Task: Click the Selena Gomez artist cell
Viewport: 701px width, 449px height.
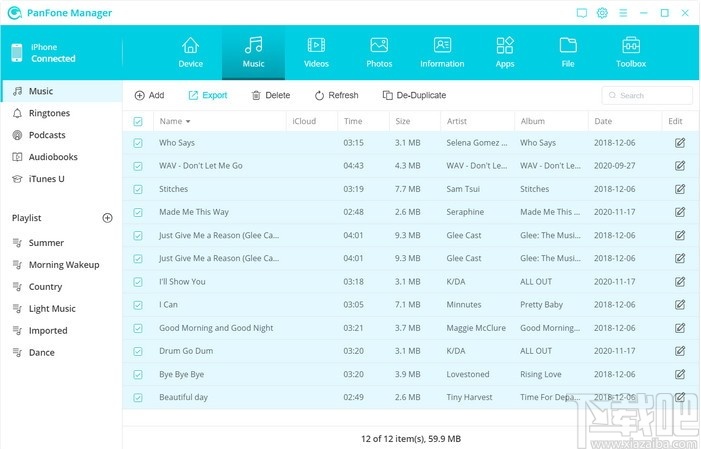Action: click(x=477, y=143)
